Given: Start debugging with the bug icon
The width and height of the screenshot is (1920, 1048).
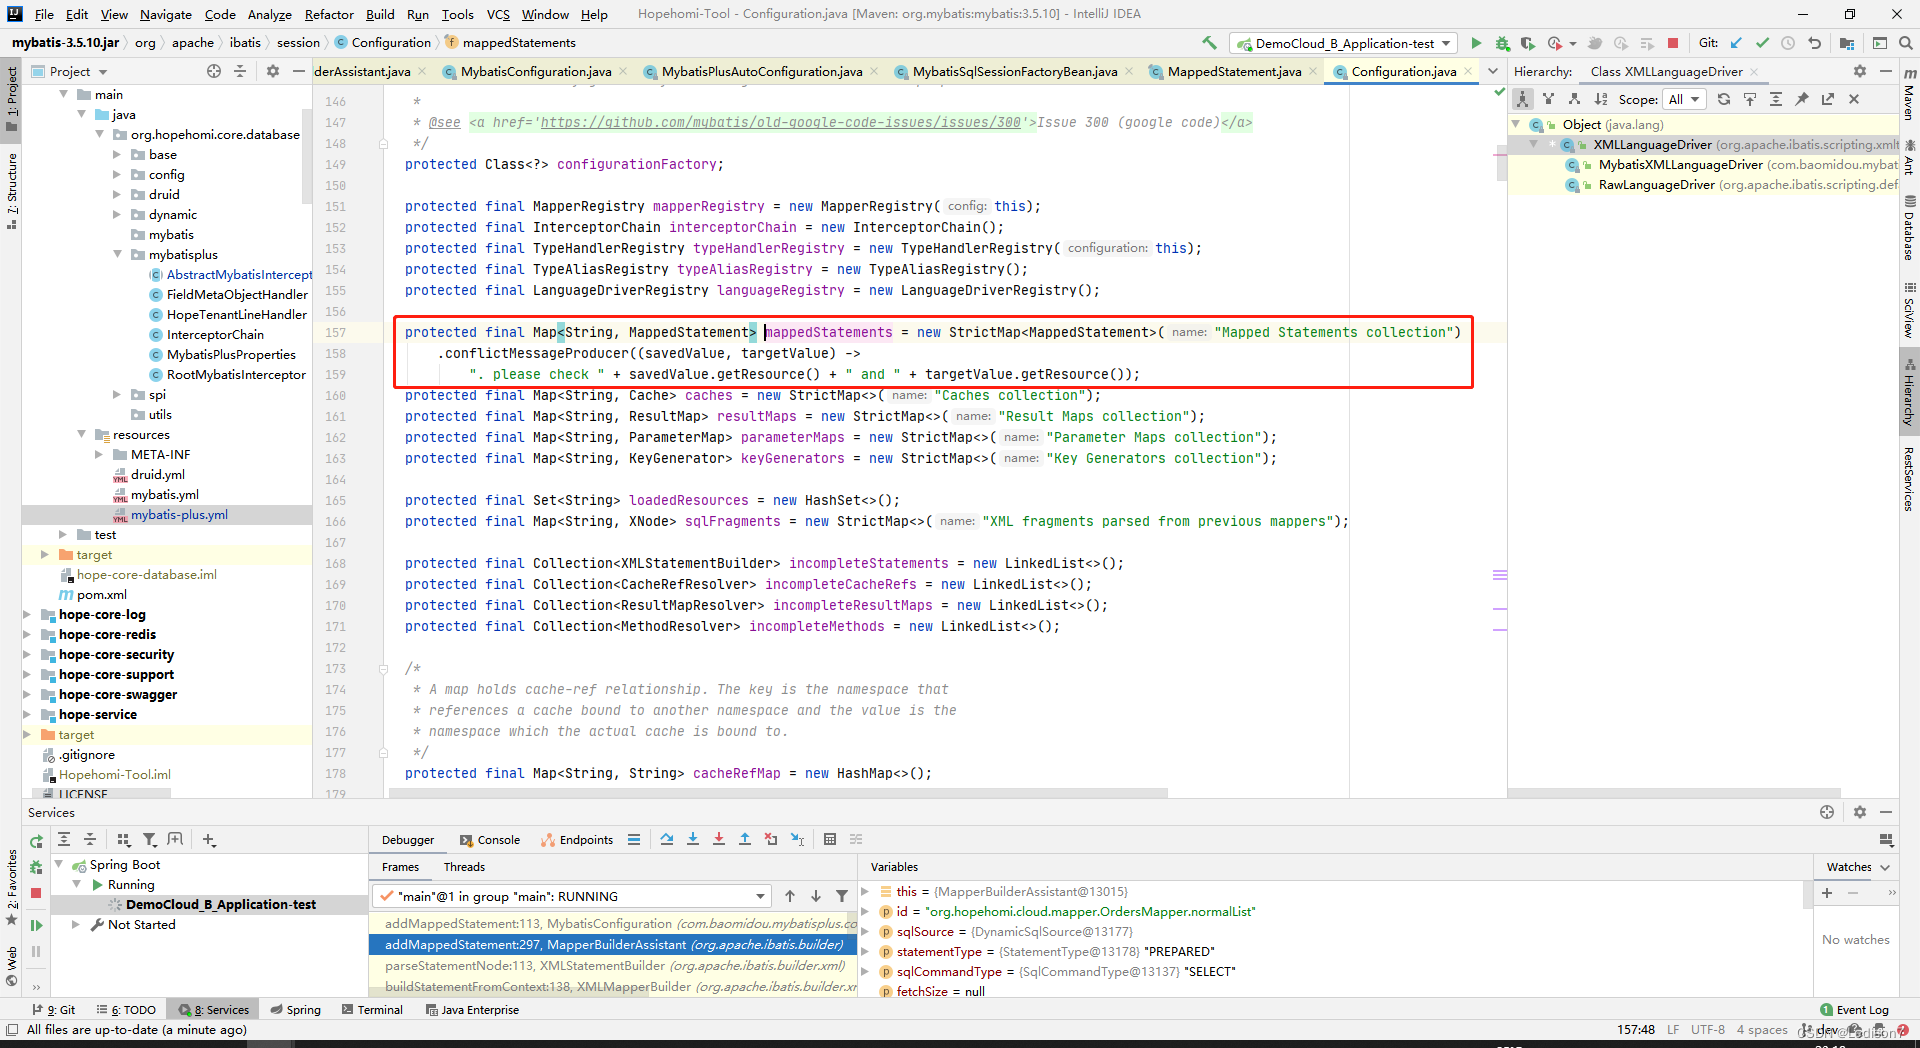Looking at the screenshot, I should coord(1502,43).
